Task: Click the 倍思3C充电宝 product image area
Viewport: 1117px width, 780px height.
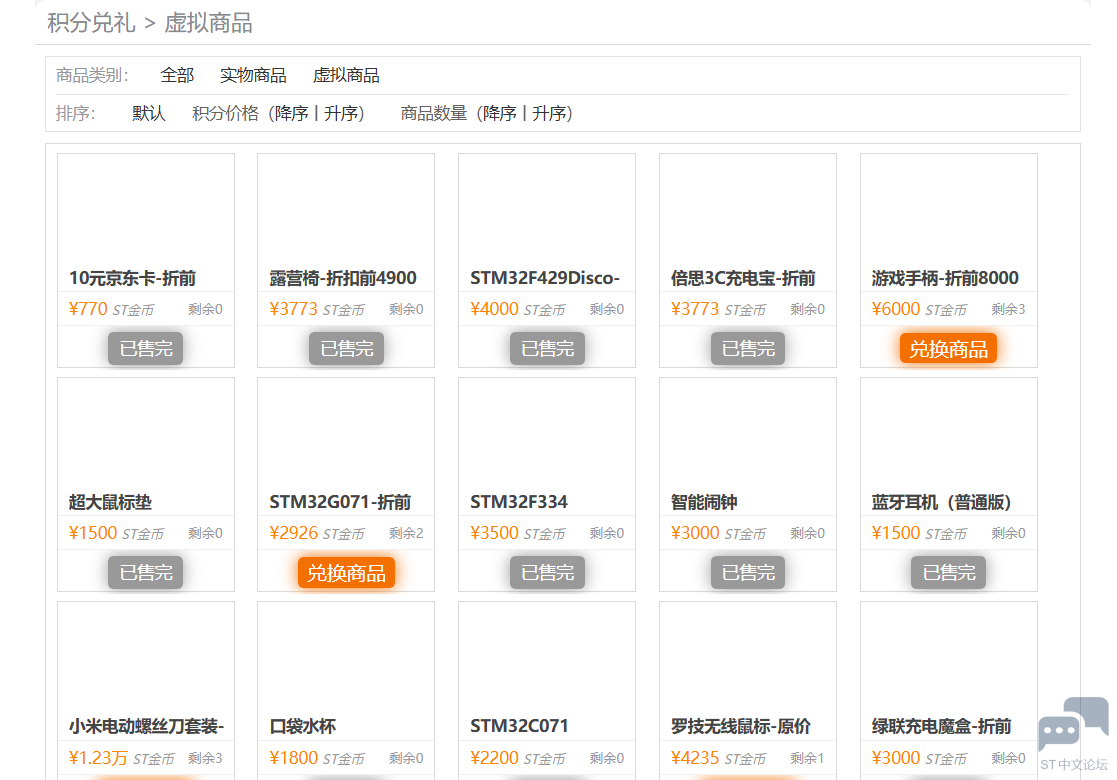Action: click(x=747, y=208)
